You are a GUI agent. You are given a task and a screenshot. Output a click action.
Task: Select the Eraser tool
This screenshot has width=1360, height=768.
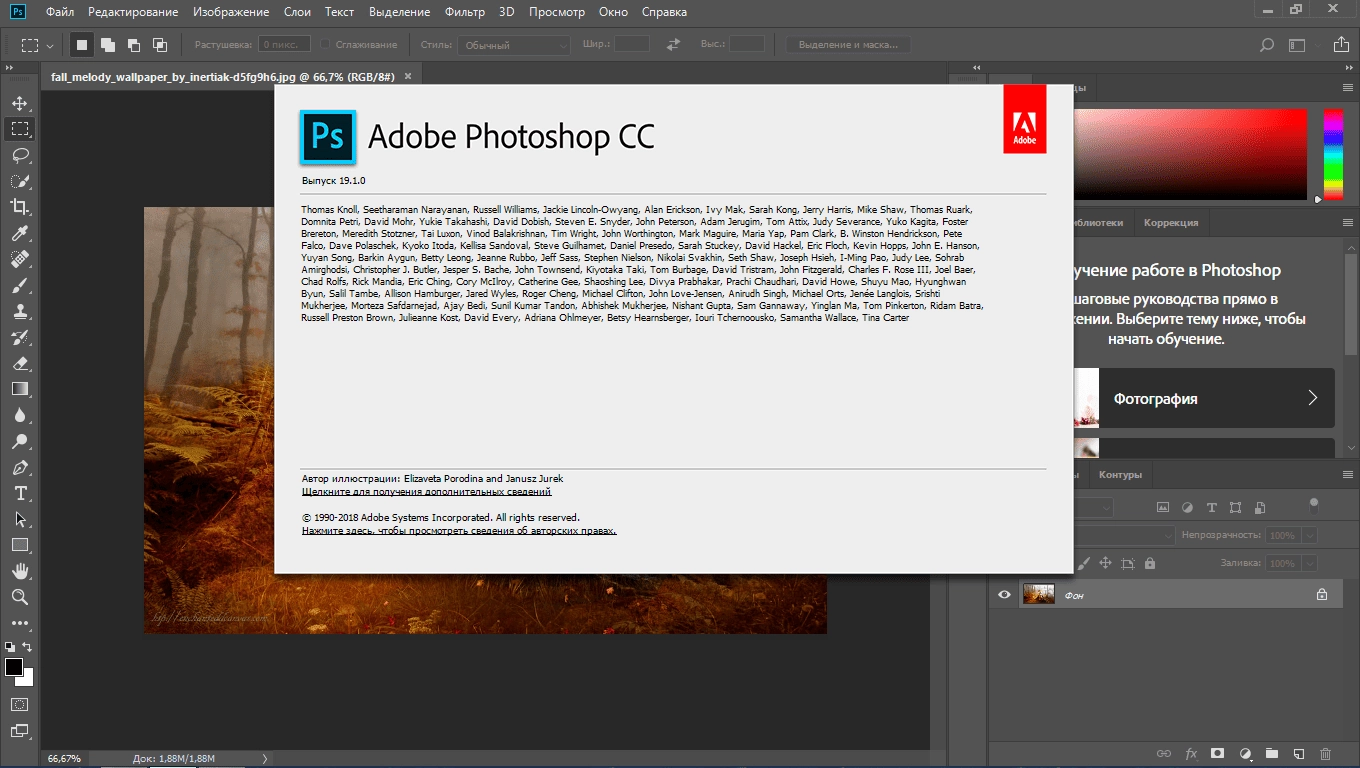[20, 363]
